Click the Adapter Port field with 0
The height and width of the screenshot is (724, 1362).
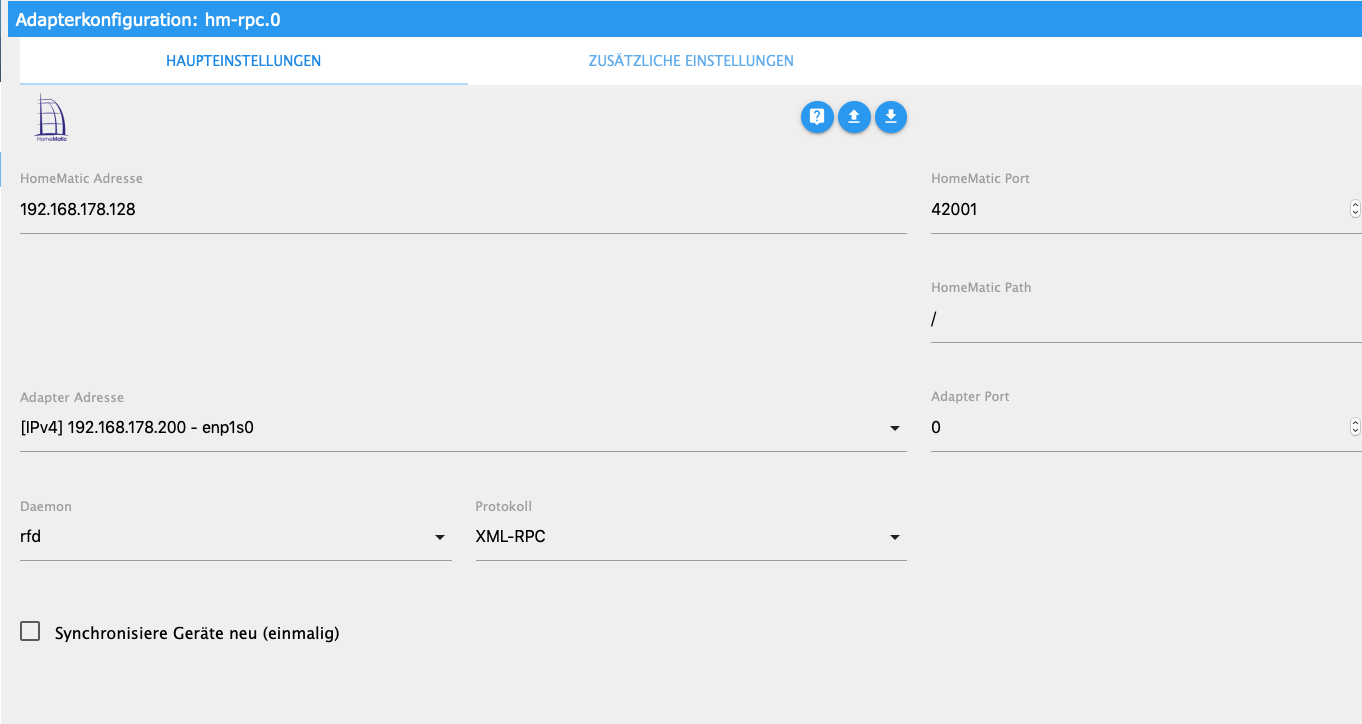pos(1146,428)
